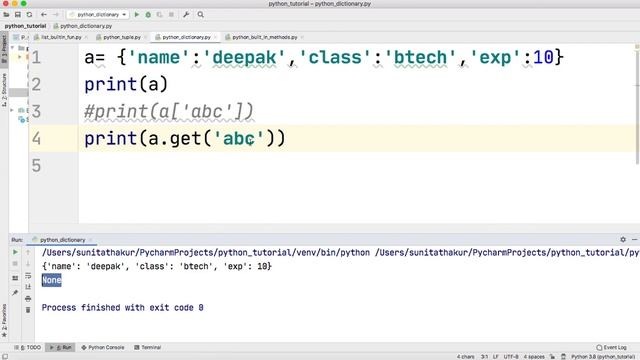640x360 pixels.
Task: Expand the lower project tree node arrow
Action: tap(12, 110)
